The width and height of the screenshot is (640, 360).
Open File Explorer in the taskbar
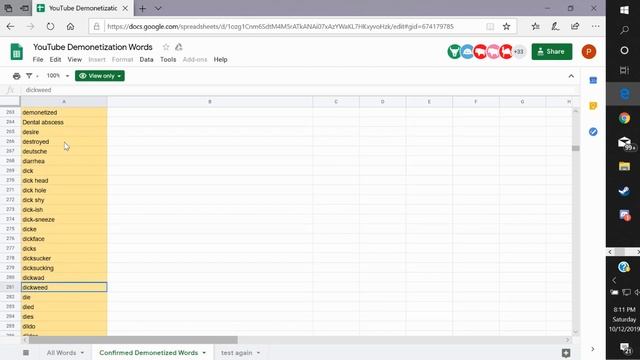click(624, 167)
